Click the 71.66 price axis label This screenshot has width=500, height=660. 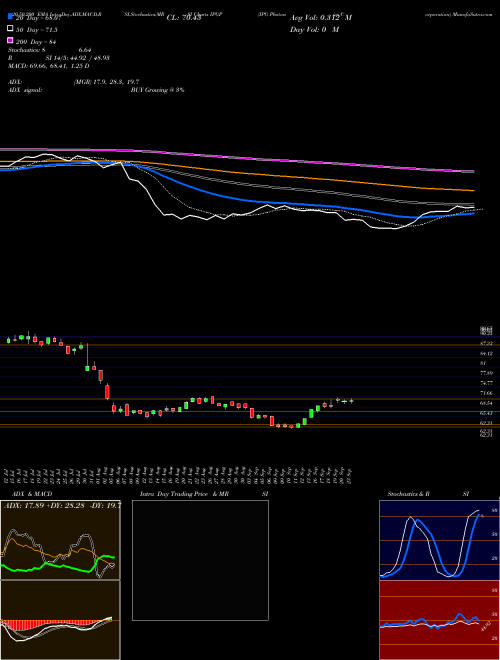pos(487,393)
